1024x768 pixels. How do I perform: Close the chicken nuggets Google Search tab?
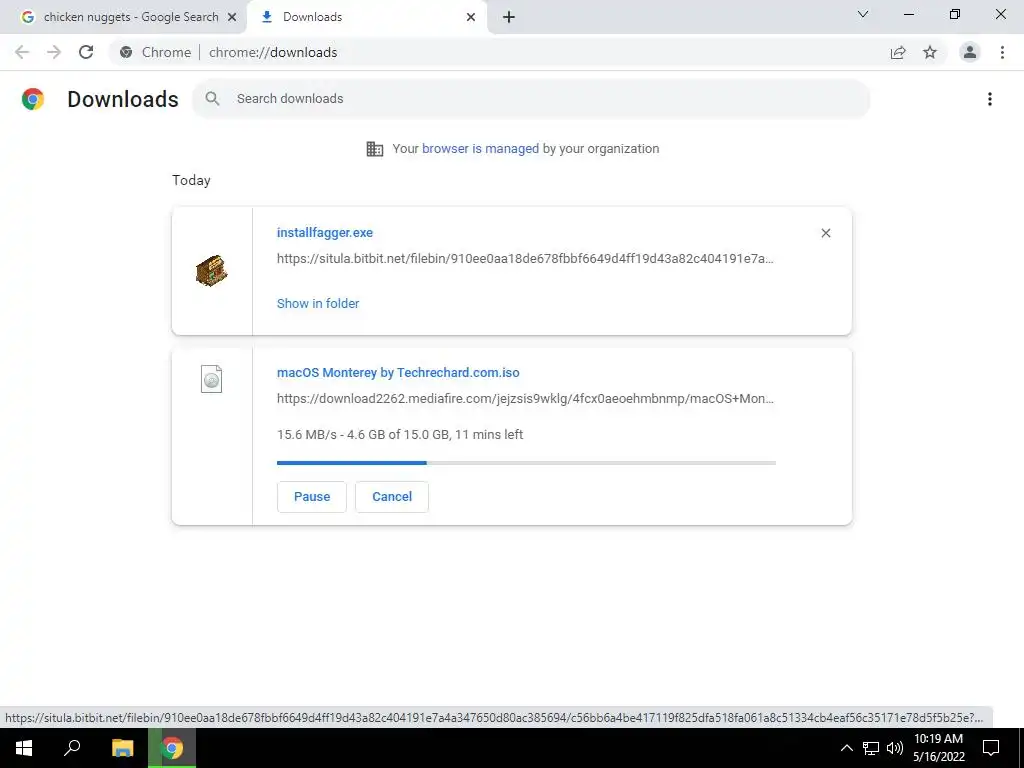(x=231, y=17)
